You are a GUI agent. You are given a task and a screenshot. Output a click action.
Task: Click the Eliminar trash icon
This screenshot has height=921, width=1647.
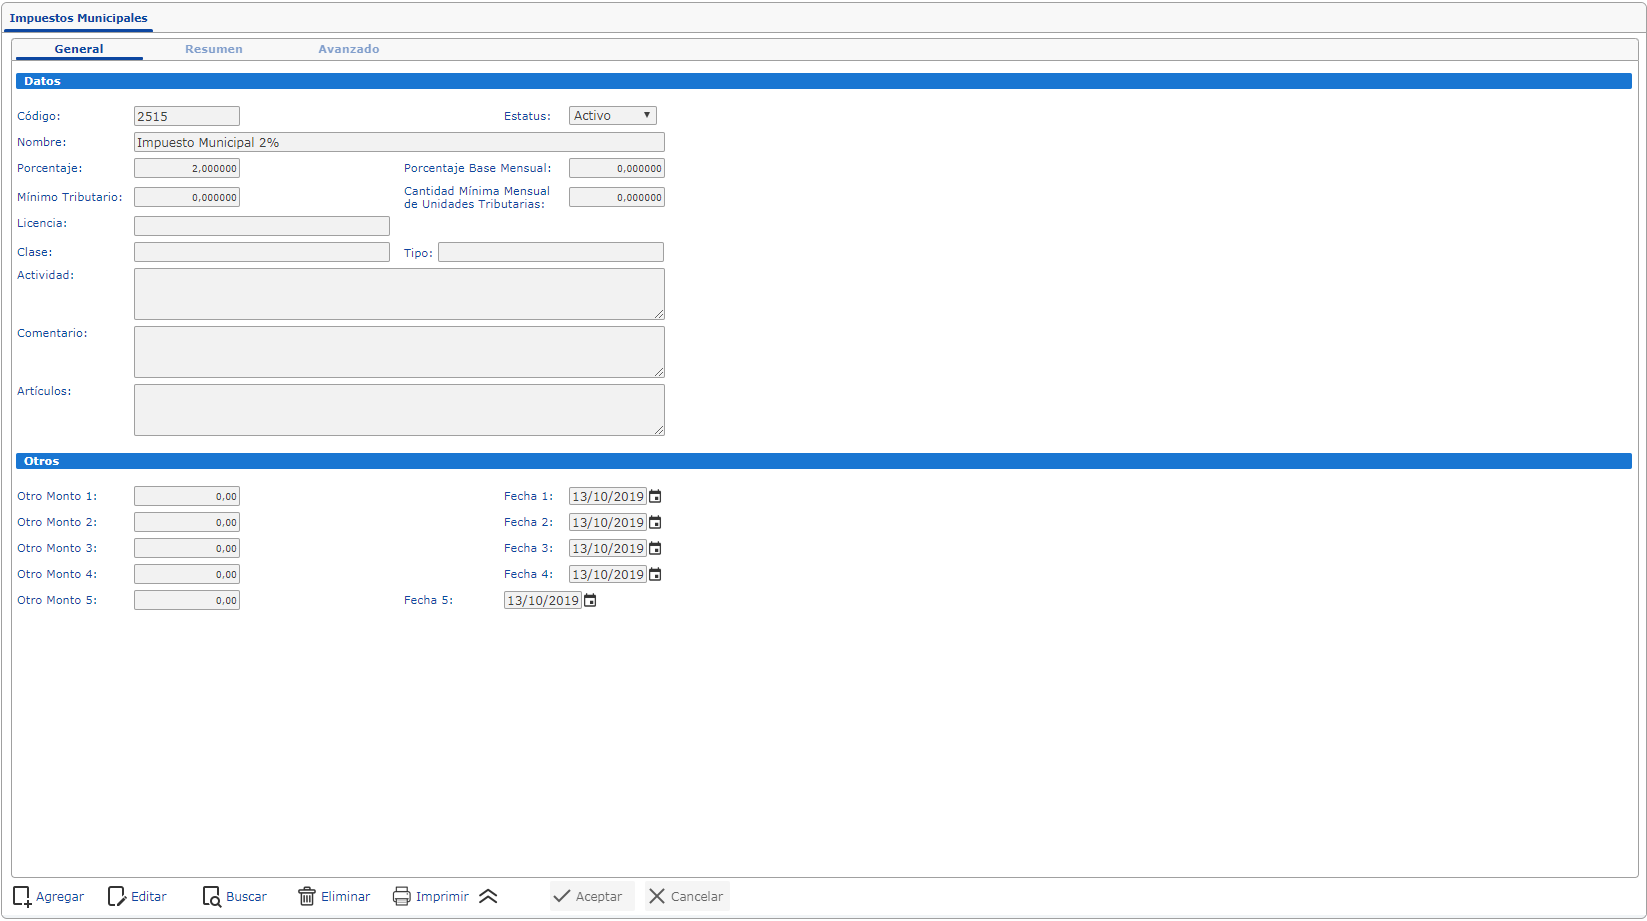tap(307, 897)
